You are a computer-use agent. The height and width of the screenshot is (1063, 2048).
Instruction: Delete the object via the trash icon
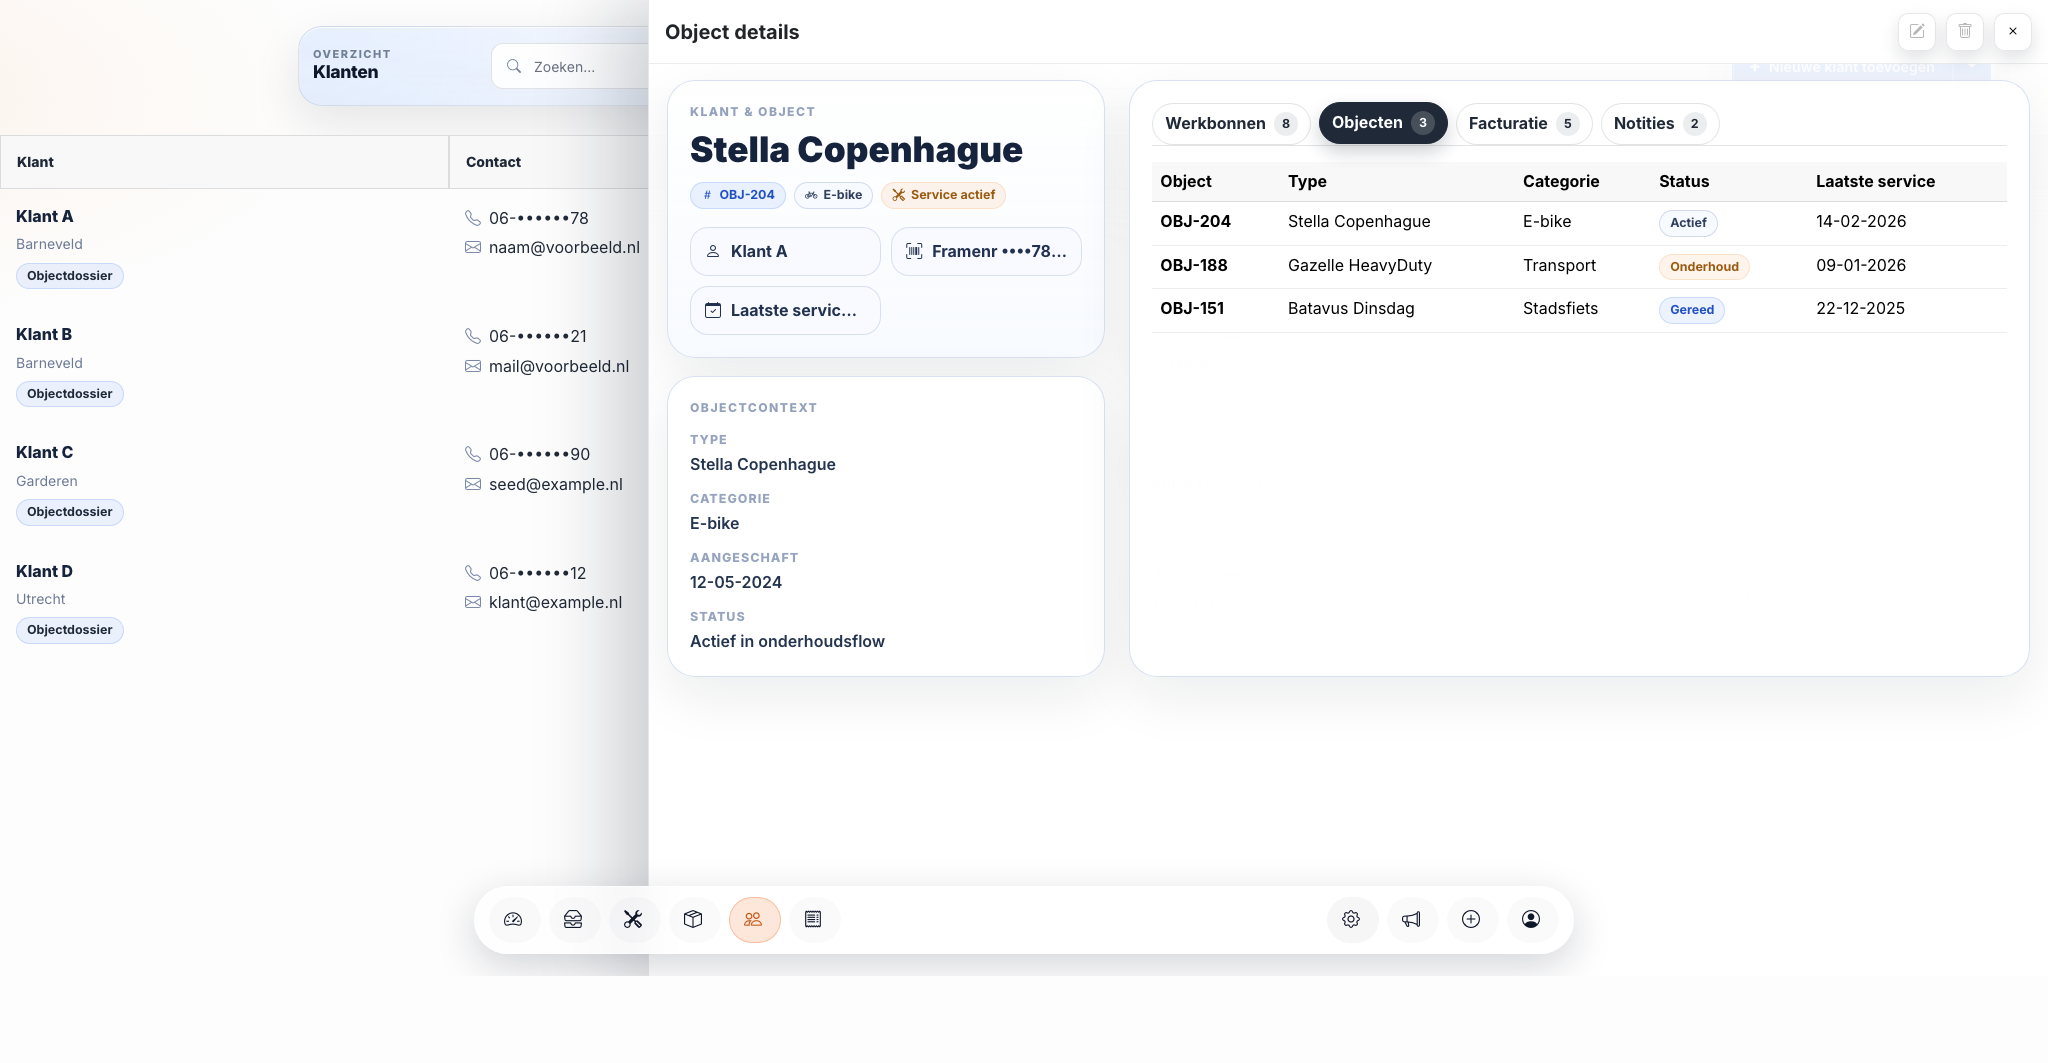[x=1965, y=31]
